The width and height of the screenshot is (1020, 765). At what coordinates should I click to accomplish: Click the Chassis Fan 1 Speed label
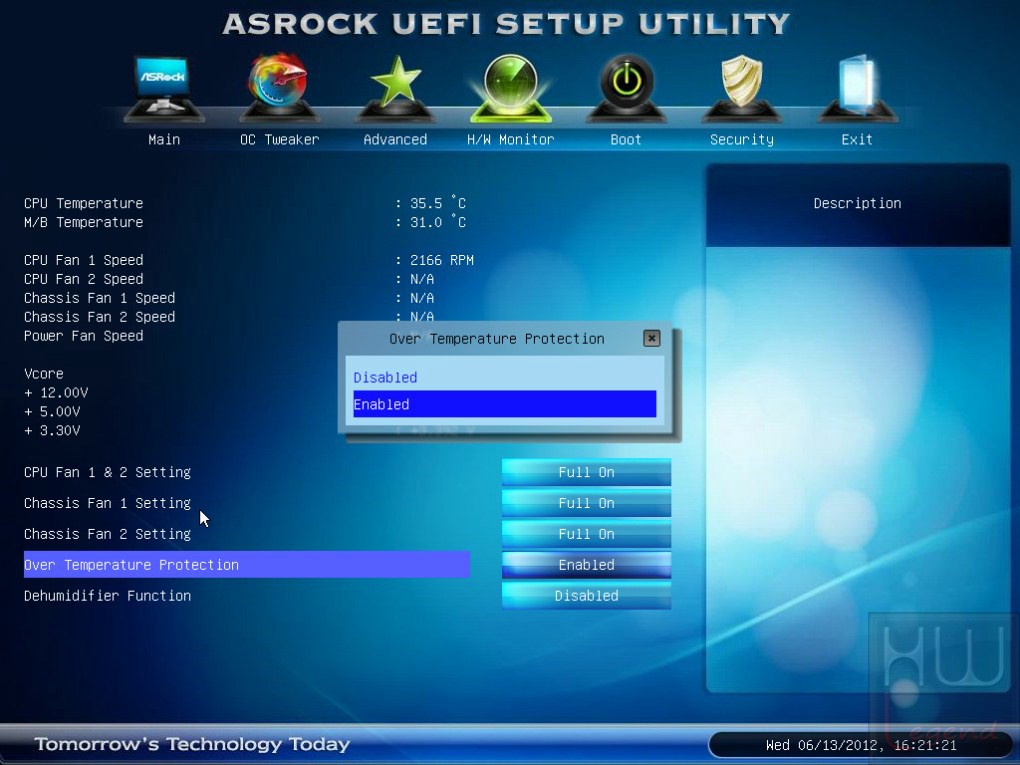tap(100, 298)
